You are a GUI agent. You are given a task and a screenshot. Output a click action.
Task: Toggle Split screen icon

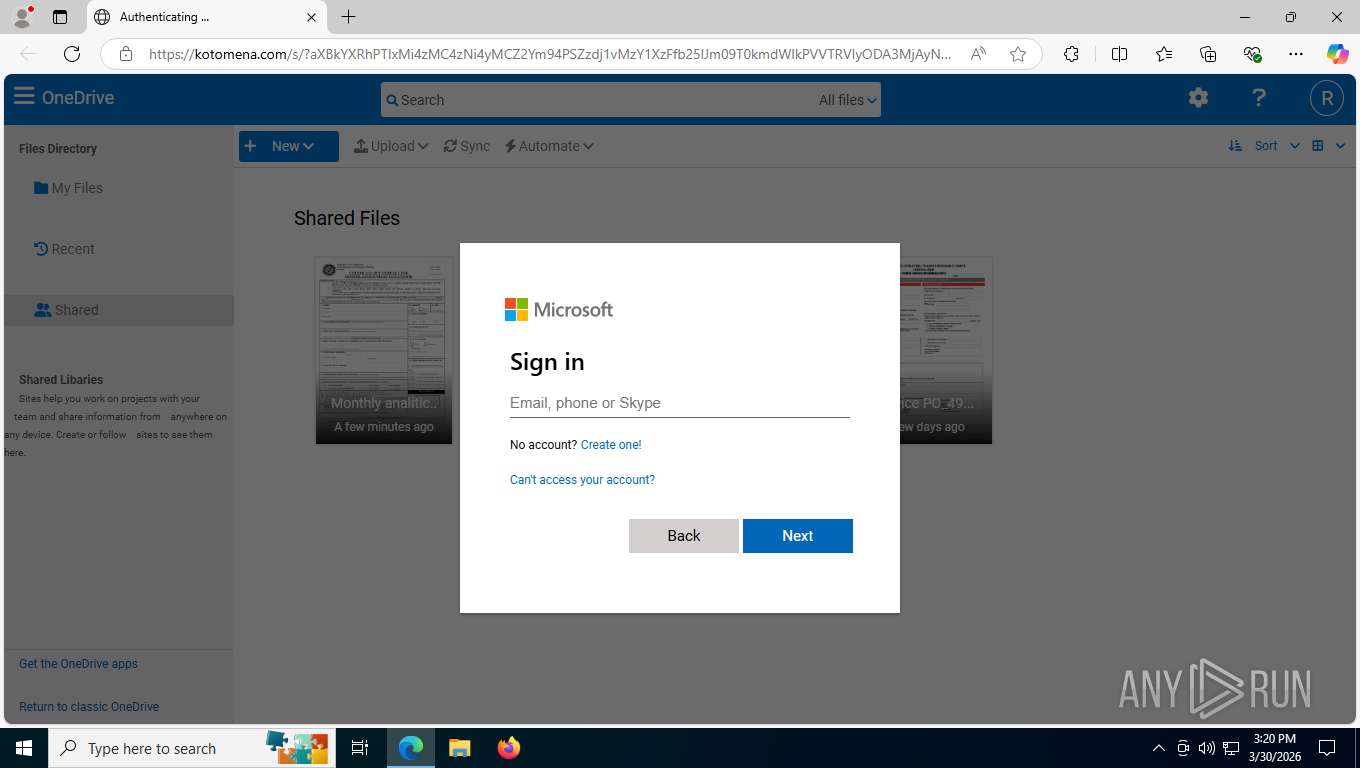coord(1119,54)
